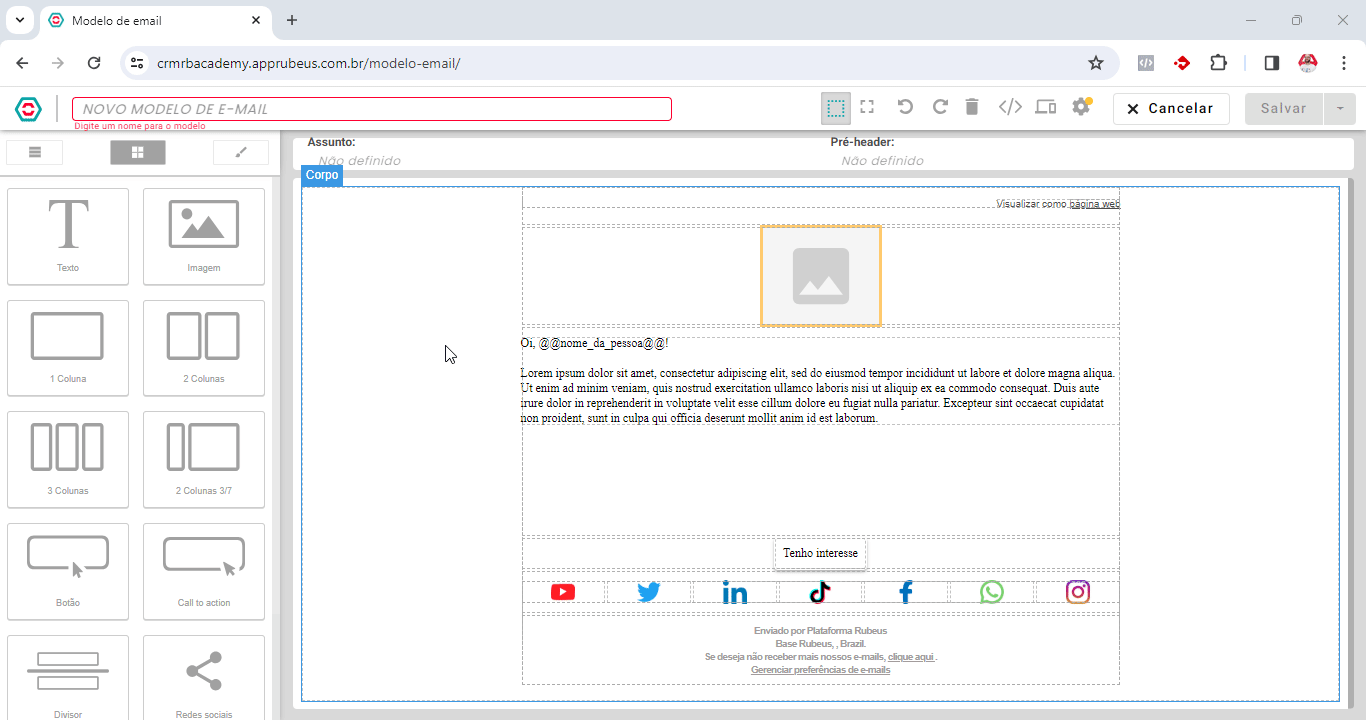
Task: Click the clique aqui unsubscribe link
Action: pyautogui.click(x=911, y=657)
